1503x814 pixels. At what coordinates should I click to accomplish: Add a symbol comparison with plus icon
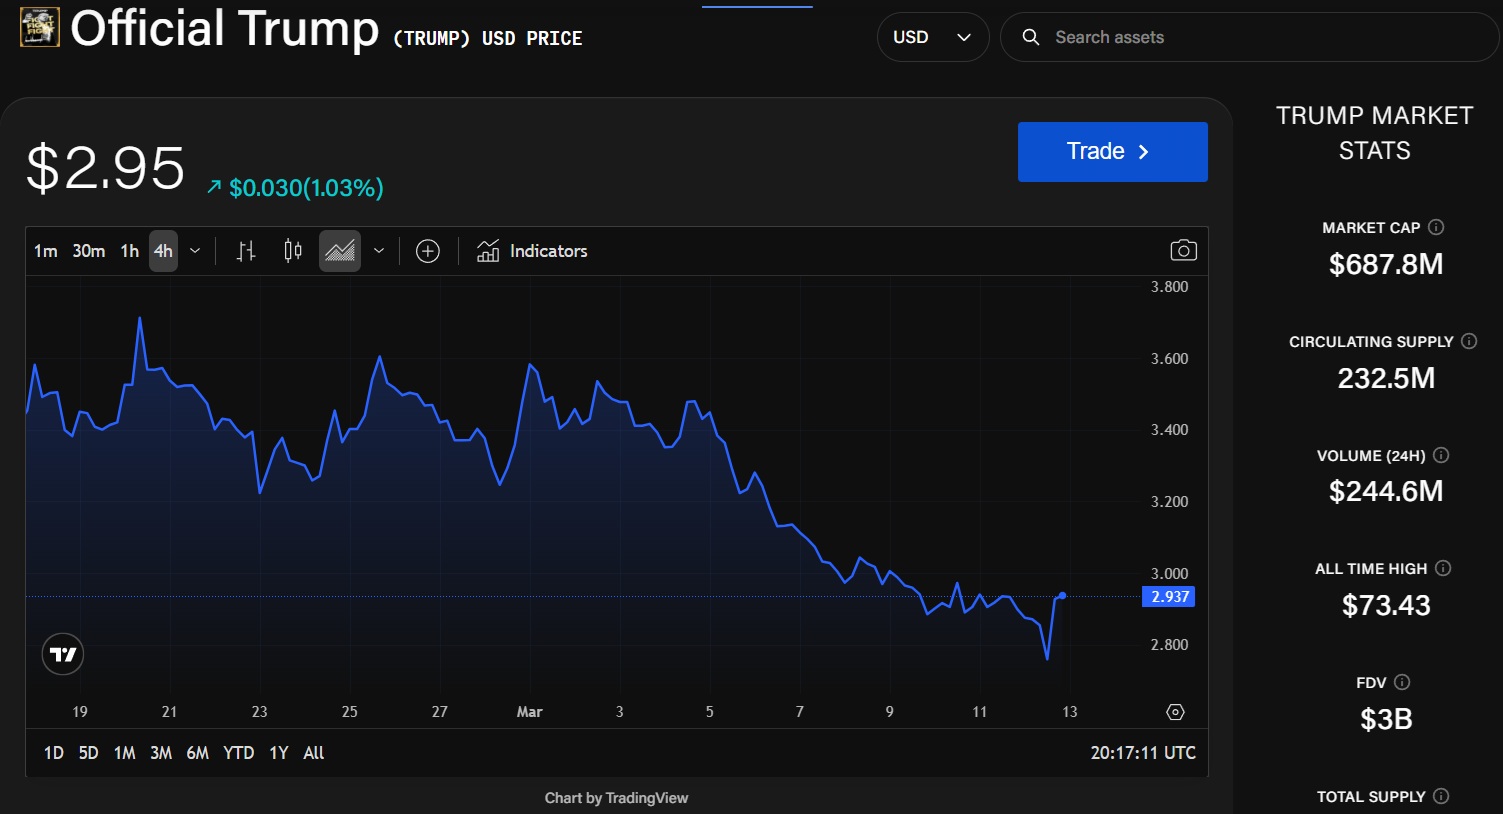[x=428, y=251]
